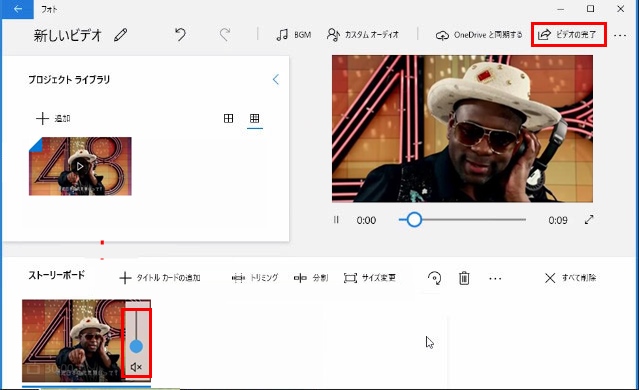
Task: Click the 0:09 duration label
Action: [557, 220]
